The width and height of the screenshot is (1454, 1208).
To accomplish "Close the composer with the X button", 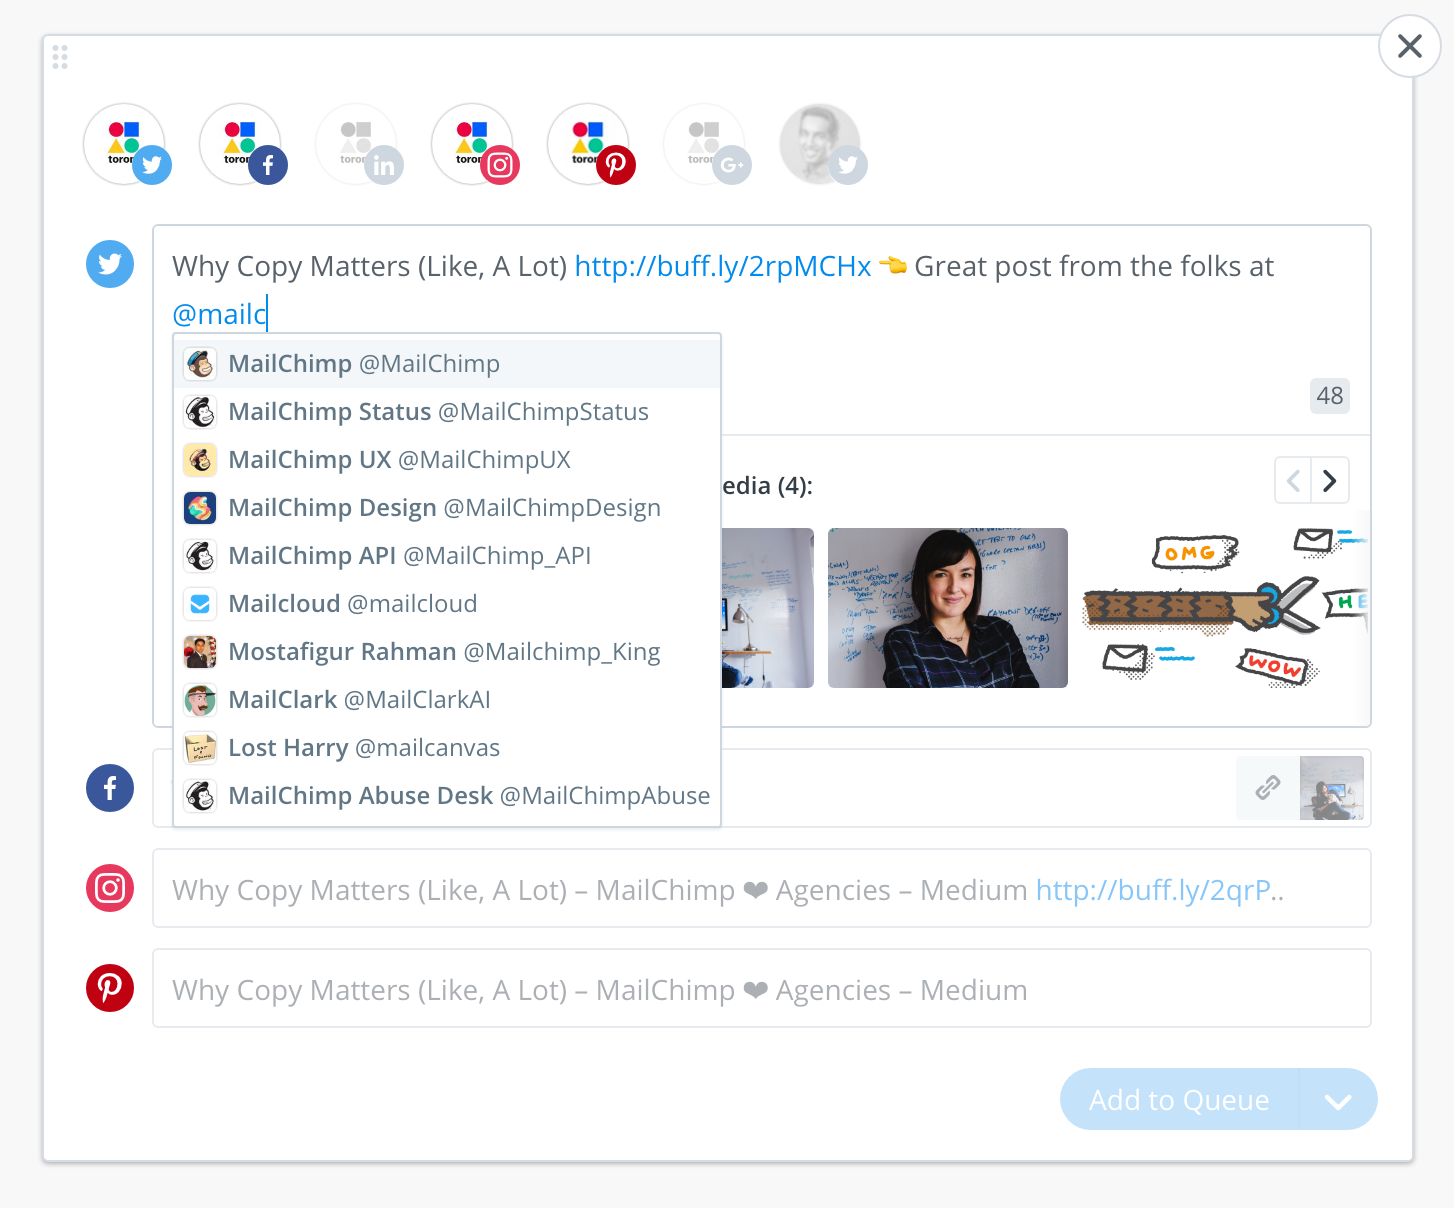I will [x=1409, y=46].
